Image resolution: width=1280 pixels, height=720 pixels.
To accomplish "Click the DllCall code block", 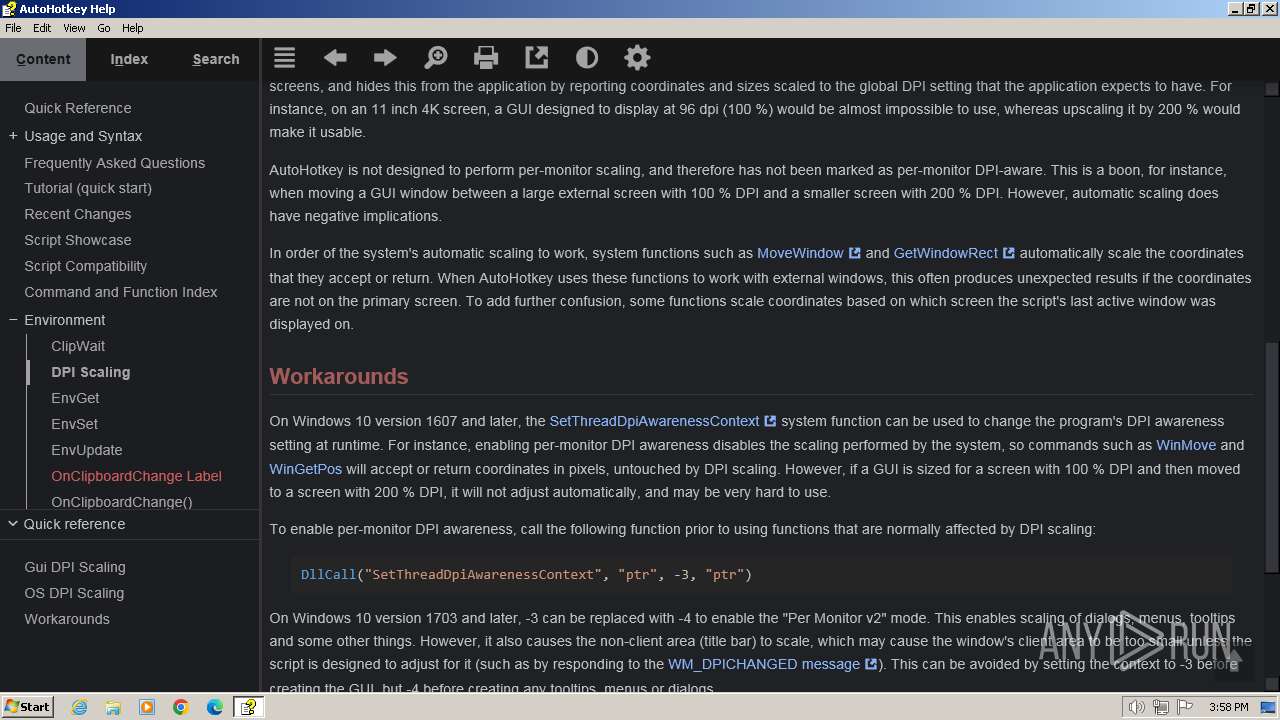I will 760,574.
